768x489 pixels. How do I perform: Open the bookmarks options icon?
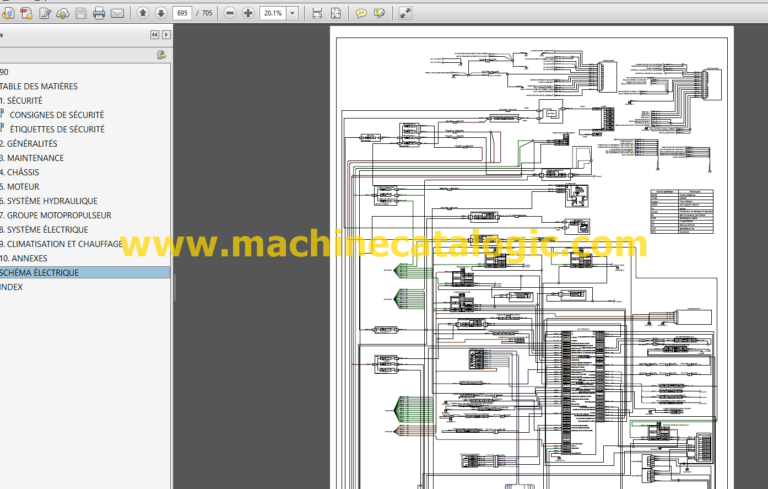pyautogui.click(x=161, y=55)
